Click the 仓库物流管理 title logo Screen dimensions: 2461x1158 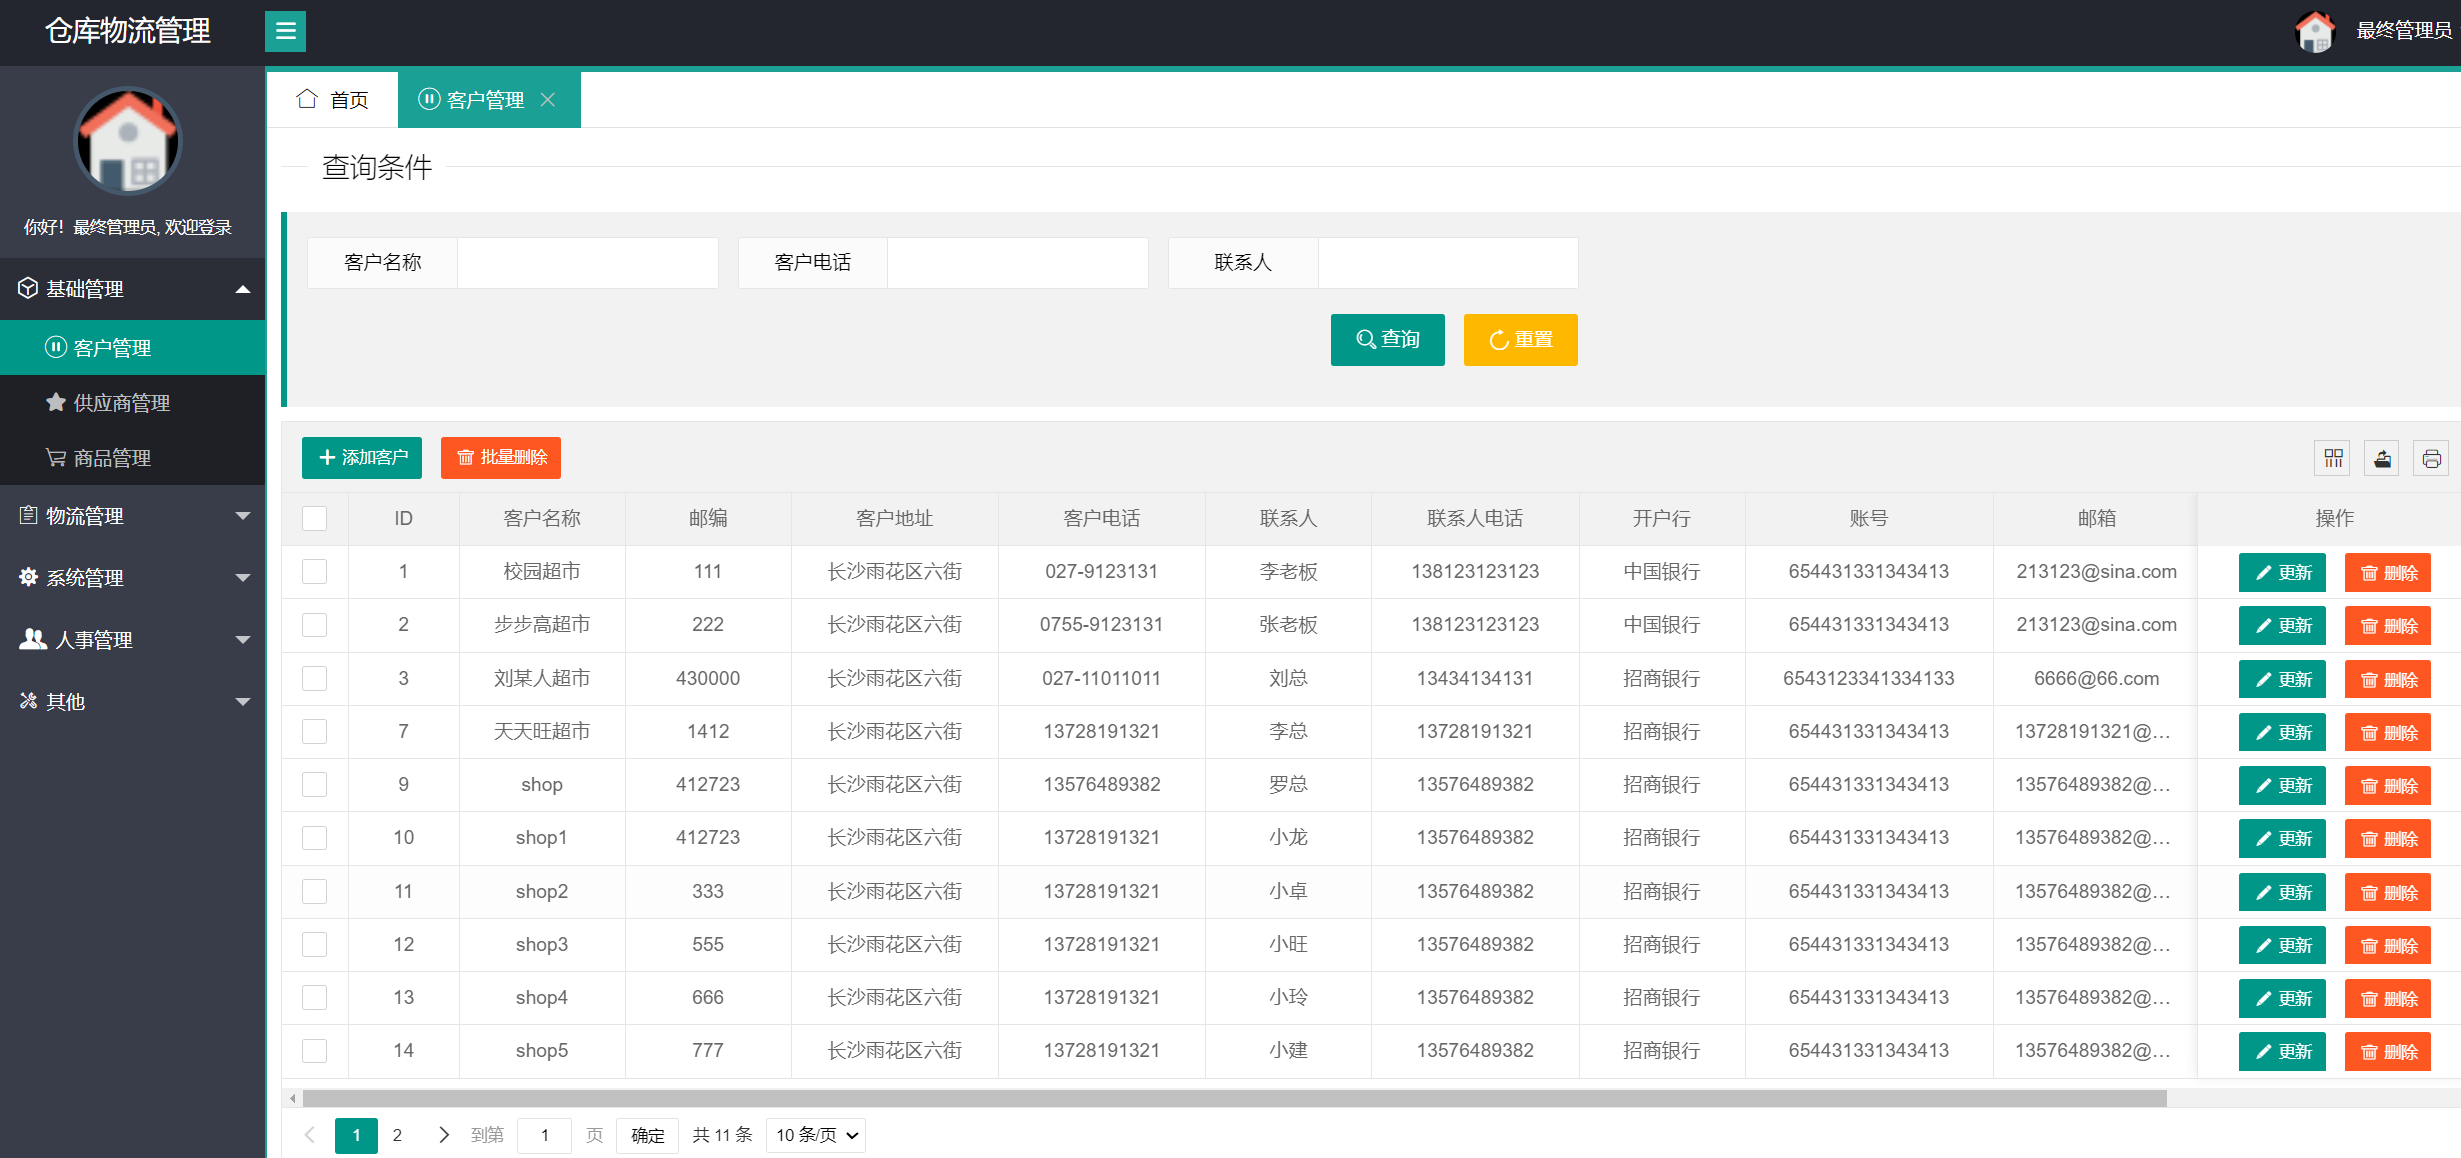point(128,31)
